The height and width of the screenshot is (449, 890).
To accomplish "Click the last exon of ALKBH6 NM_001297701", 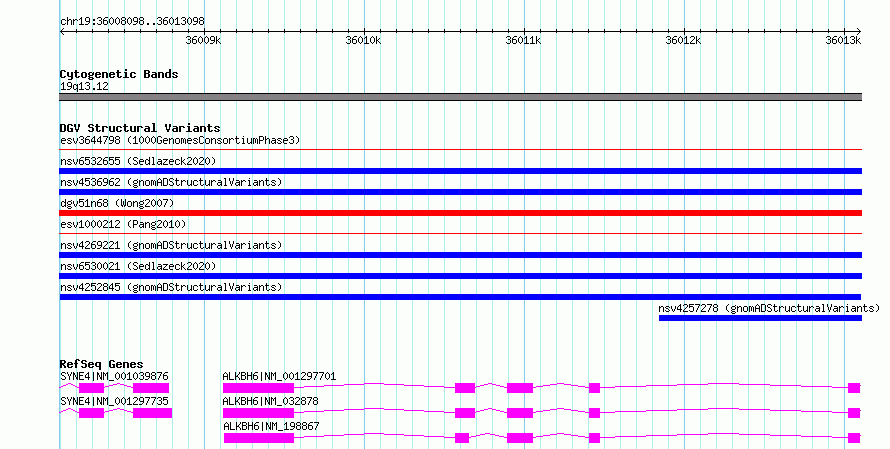I will tap(854, 388).
